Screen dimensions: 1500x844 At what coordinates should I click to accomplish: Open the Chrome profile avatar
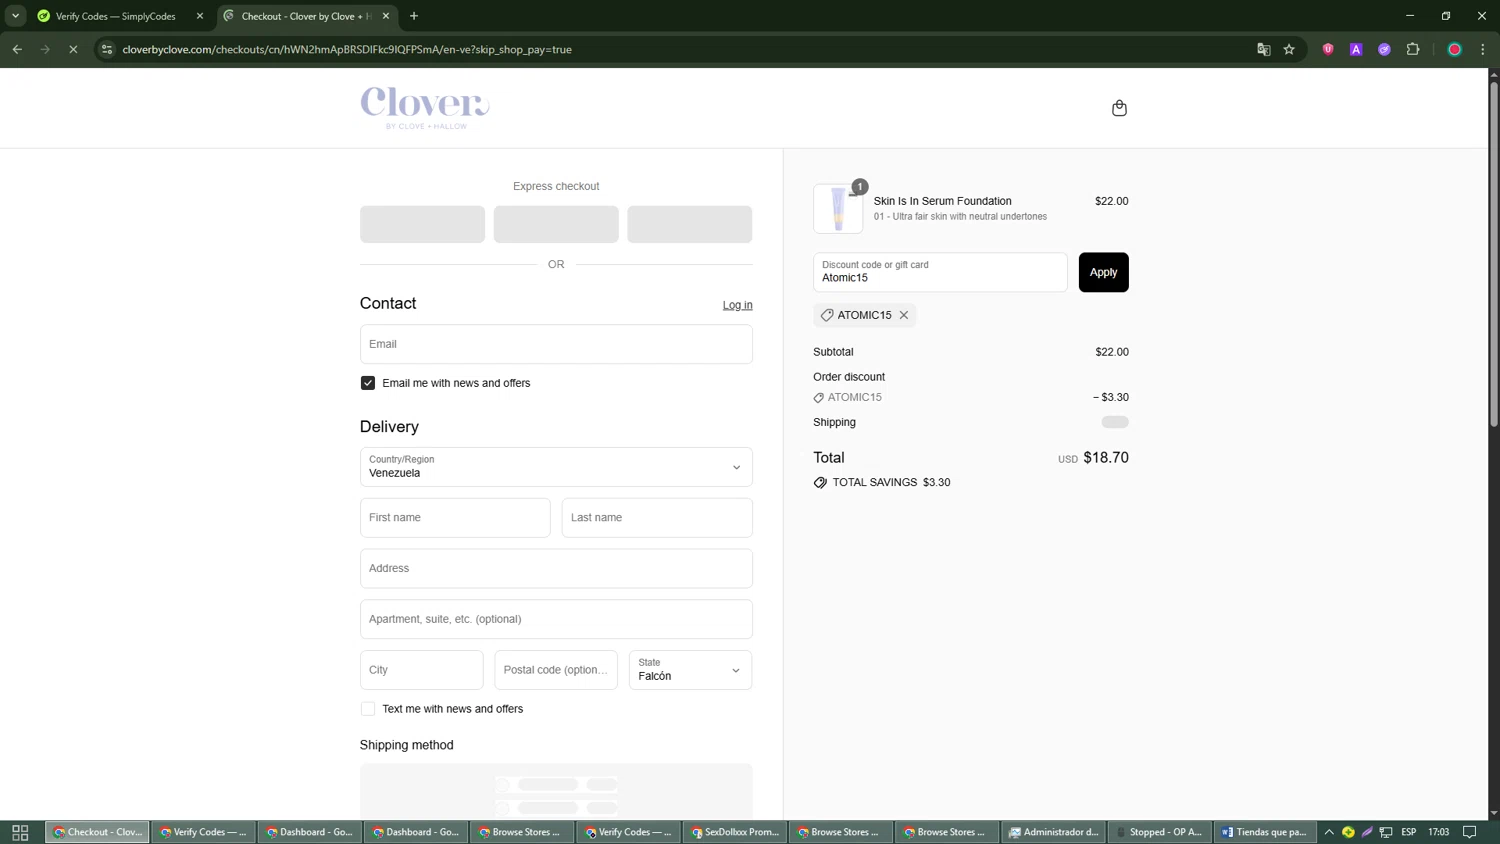1455,49
